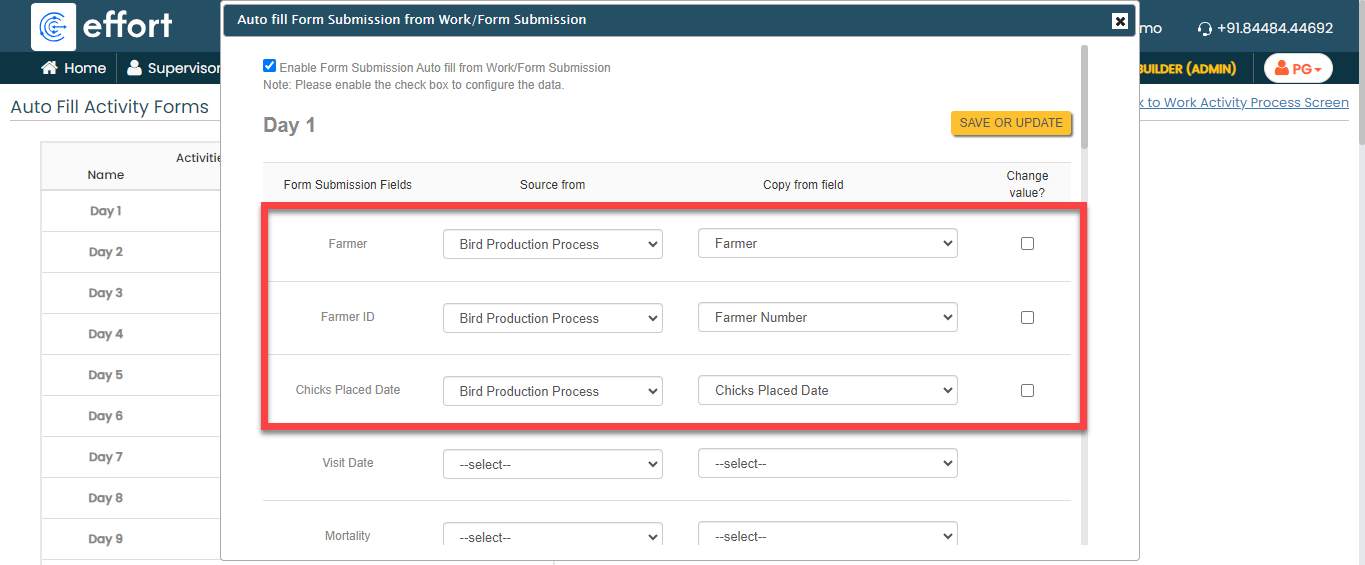Tick Change value checkbox for Farmer
Screen dimensions: 1365x565
1027,244
